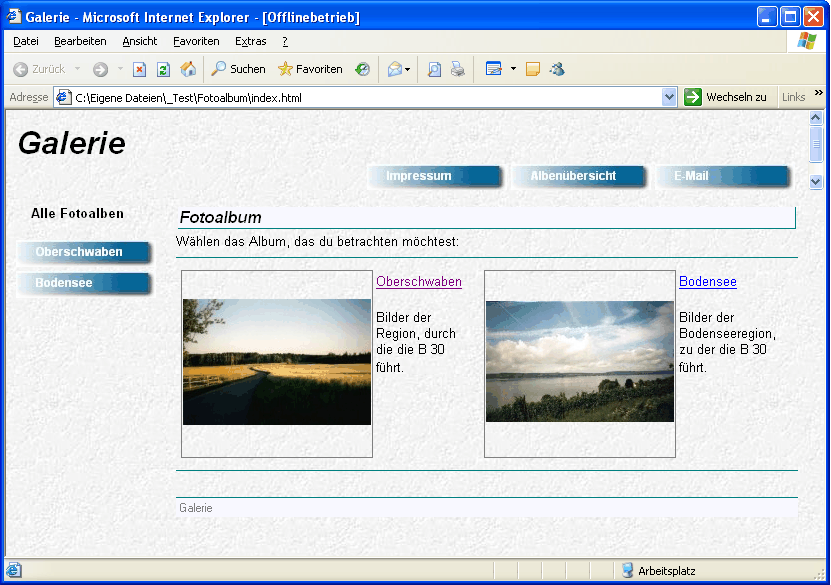
Task: Expand the Links toolbar chevron
Action: tap(818, 93)
